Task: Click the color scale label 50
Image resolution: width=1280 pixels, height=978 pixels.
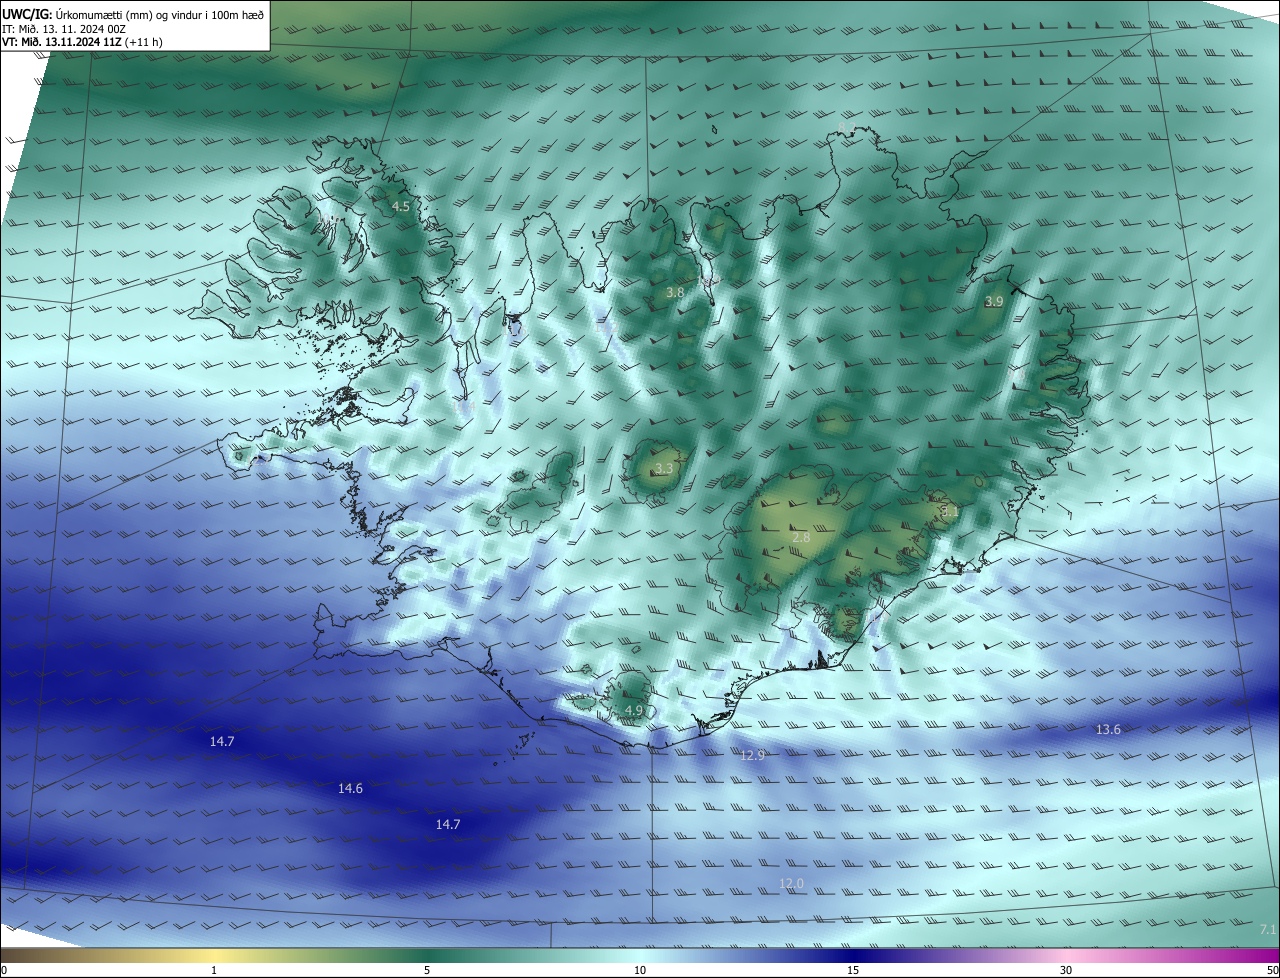Action: click(x=1272, y=971)
